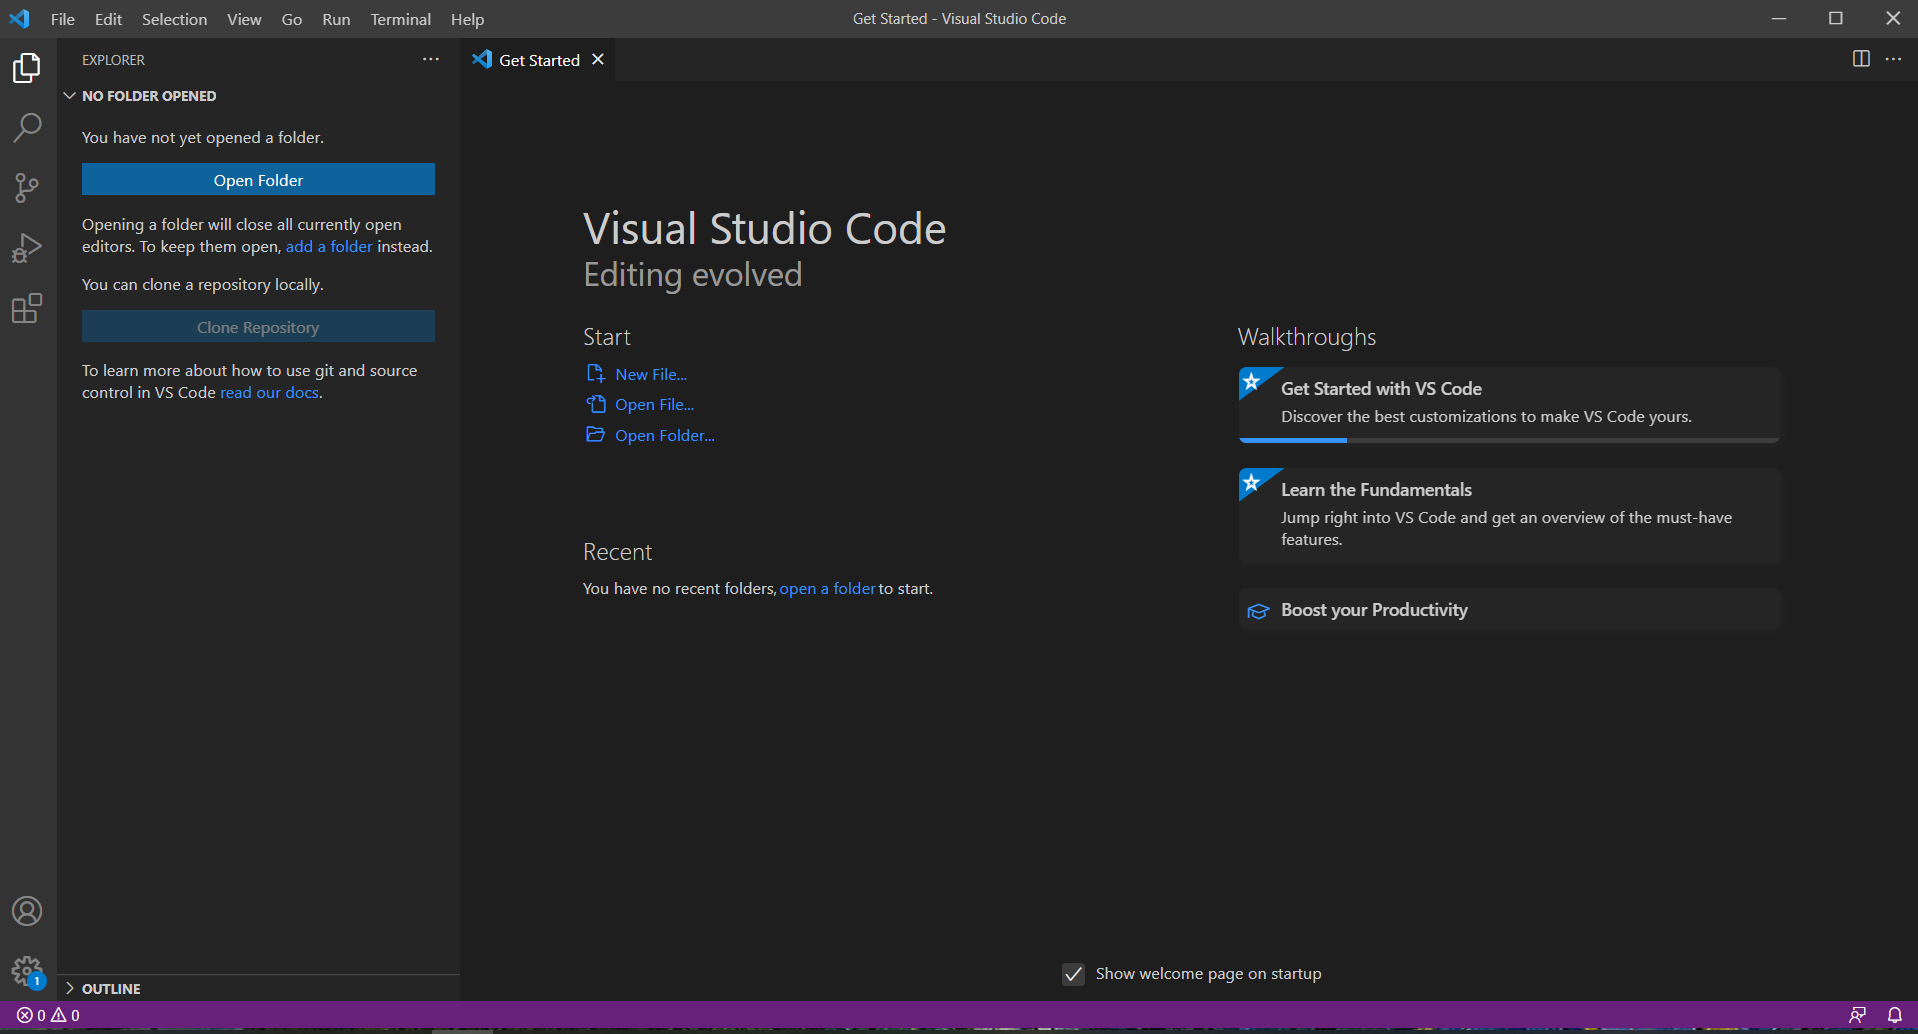1918x1034 pixels.
Task: Select the Get Started tab
Action: (x=539, y=60)
